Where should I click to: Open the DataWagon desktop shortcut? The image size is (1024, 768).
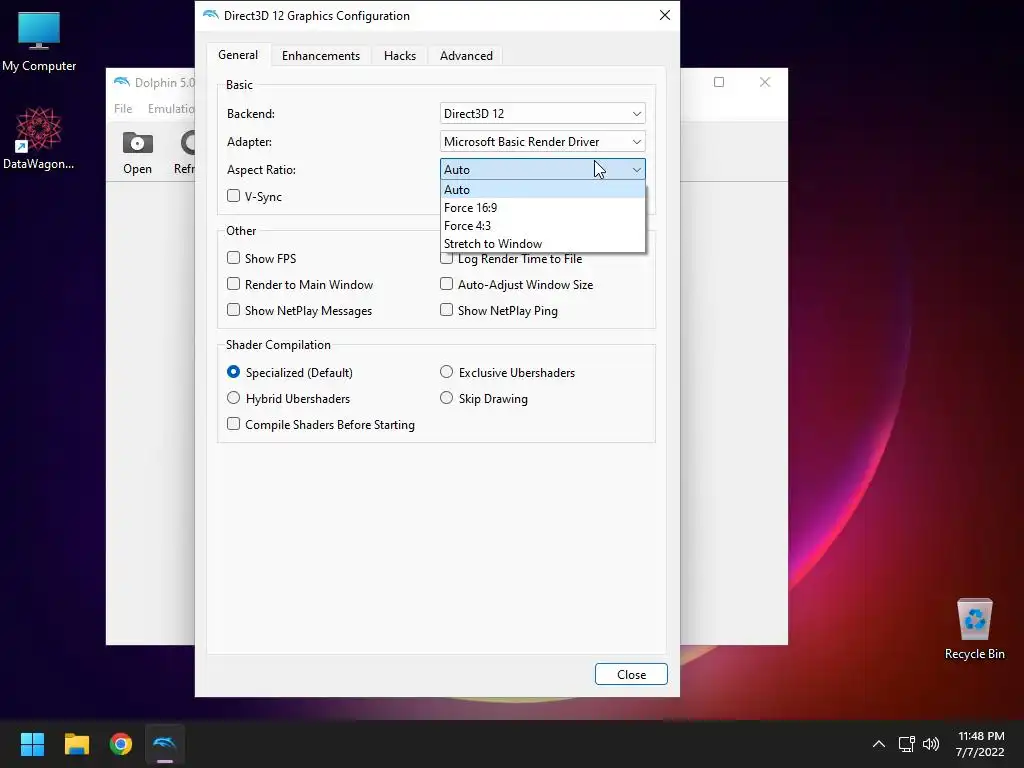click(38, 138)
